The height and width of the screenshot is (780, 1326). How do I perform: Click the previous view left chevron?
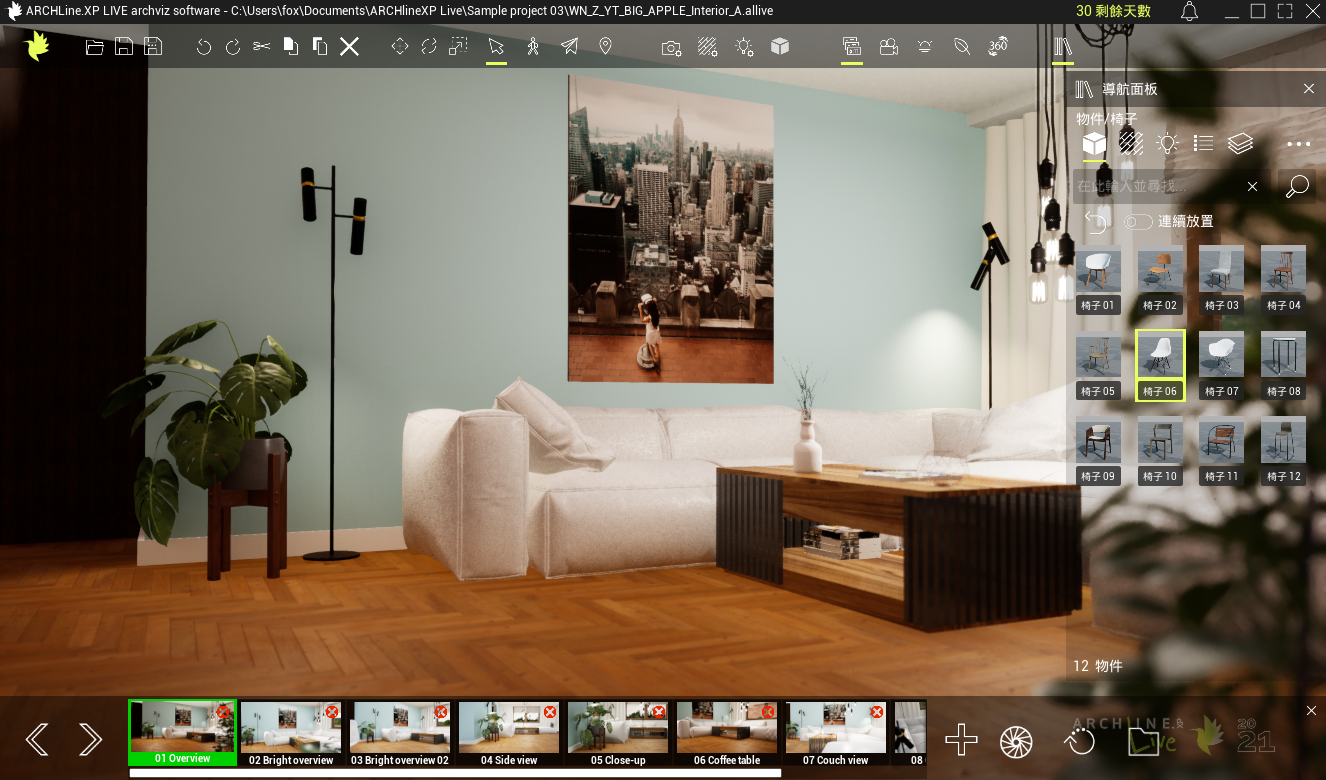click(x=37, y=739)
